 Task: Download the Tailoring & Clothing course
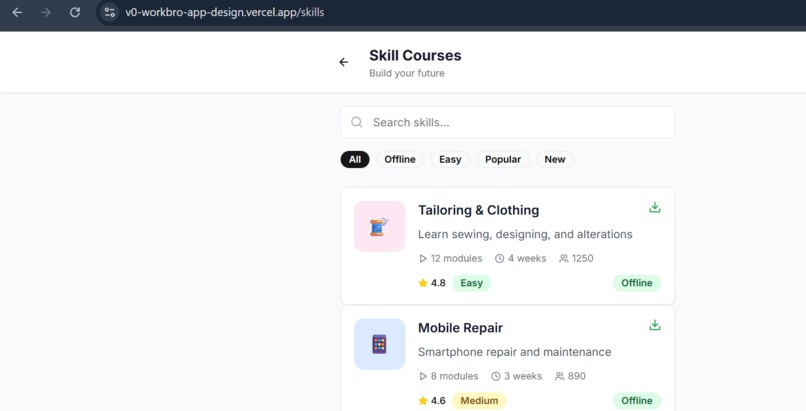point(654,208)
